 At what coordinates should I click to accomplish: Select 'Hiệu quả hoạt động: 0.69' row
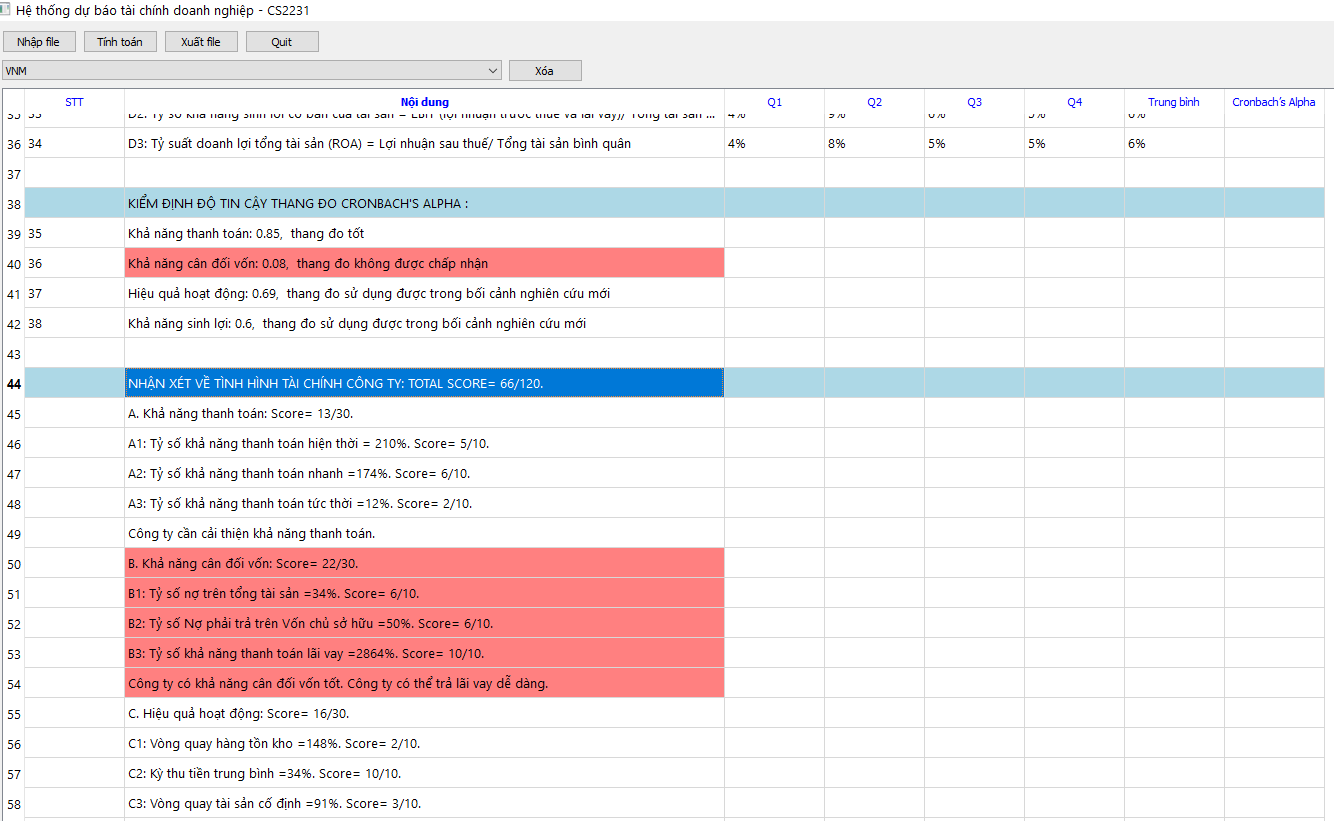(425, 293)
